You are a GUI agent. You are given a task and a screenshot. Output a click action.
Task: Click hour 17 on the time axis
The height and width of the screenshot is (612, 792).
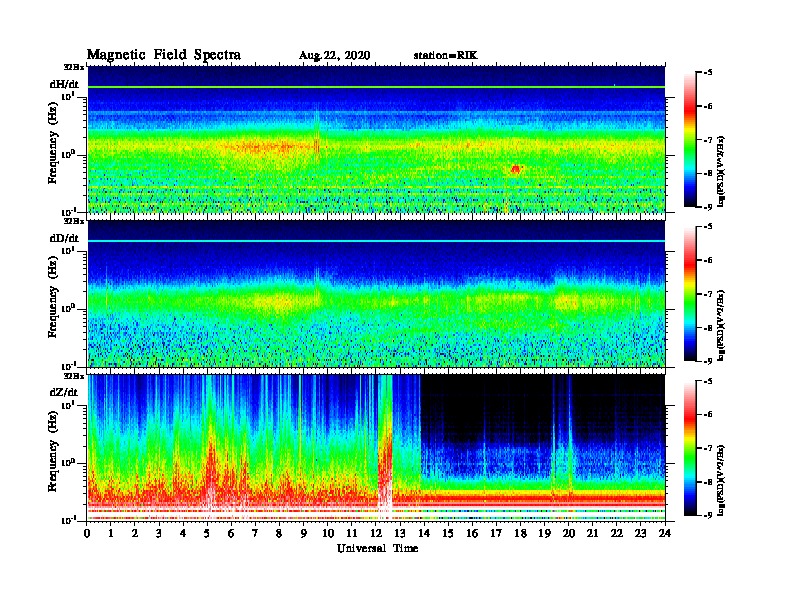coord(497,533)
